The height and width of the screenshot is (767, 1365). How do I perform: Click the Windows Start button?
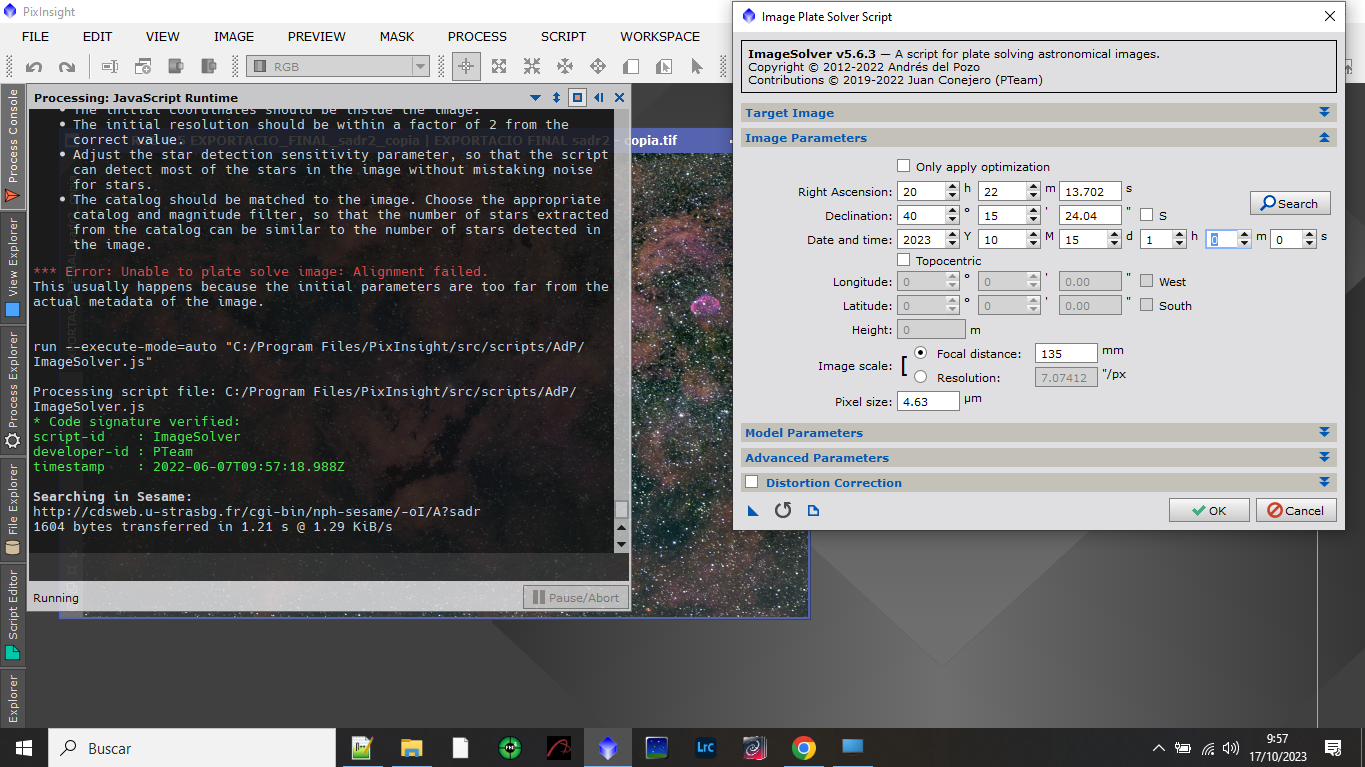coord(23,748)
